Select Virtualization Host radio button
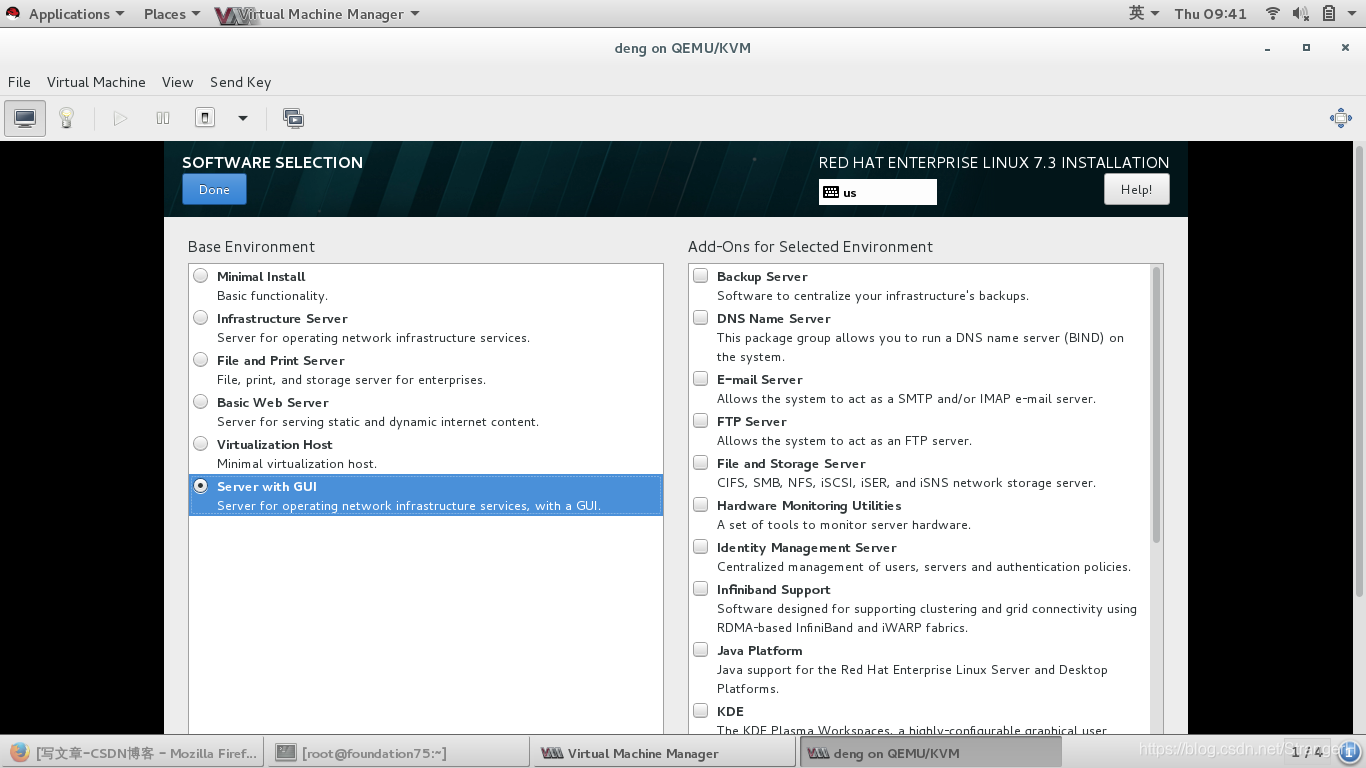This screenshot has width=1366, height=768. click(201, 444)
